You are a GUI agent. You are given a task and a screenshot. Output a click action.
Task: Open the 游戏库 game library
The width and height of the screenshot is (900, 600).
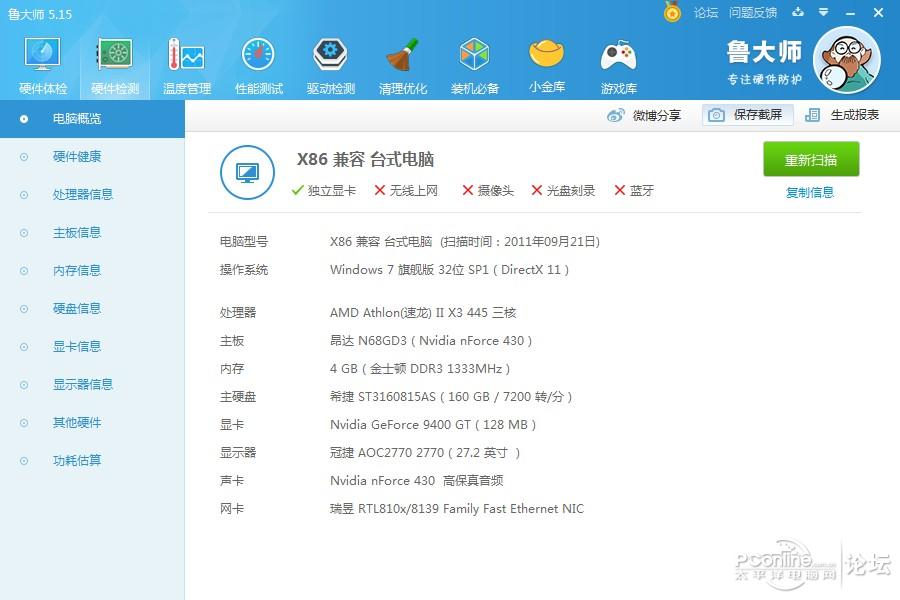(x=619, y=65)
